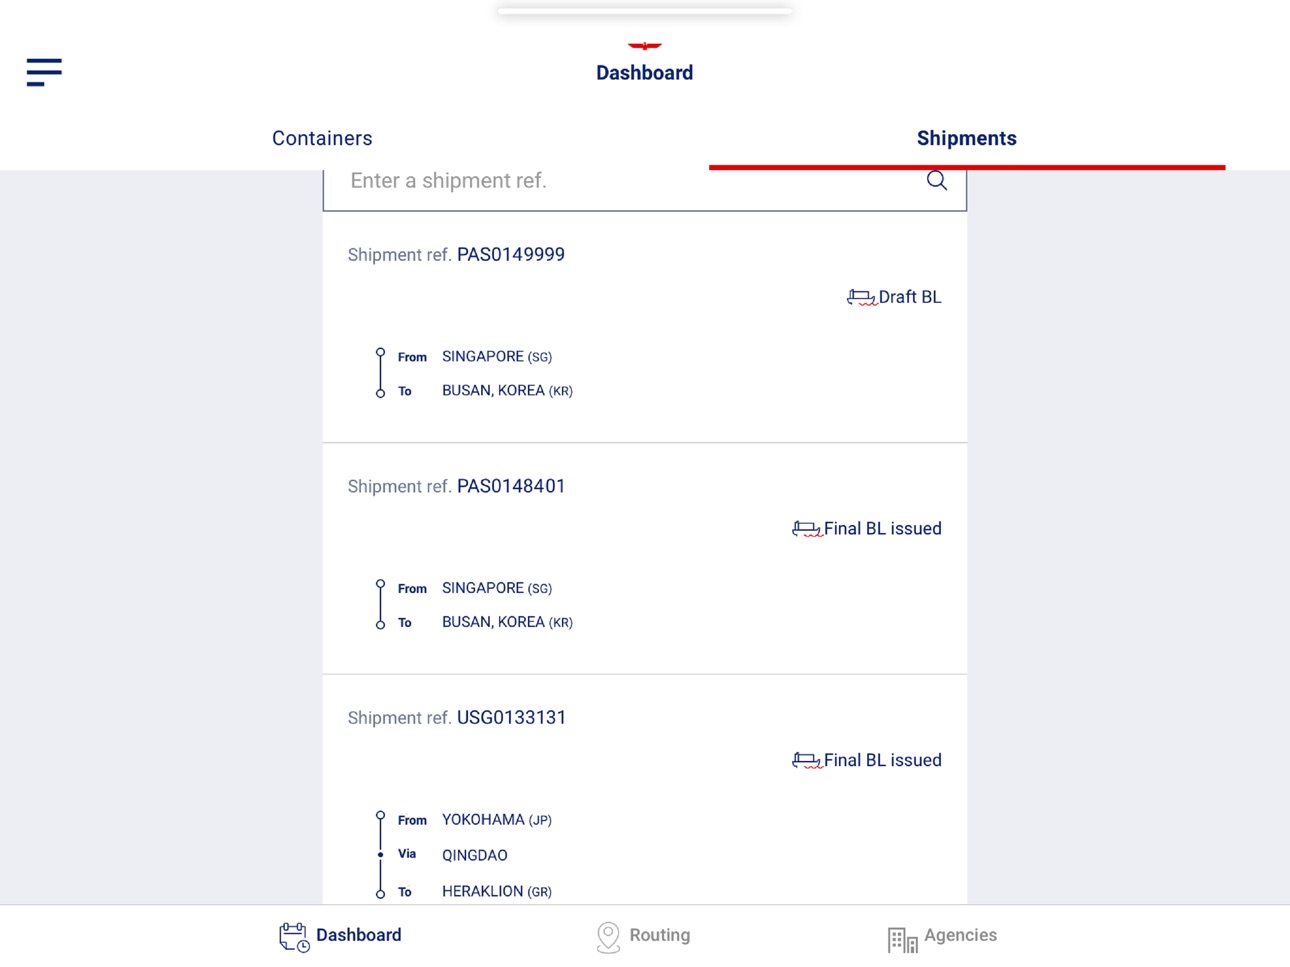Image resolution: width=1290 pixels, height=967 pixels.
Task: Click Final BL issued for PAS0148401
Action: pos(883,529)
